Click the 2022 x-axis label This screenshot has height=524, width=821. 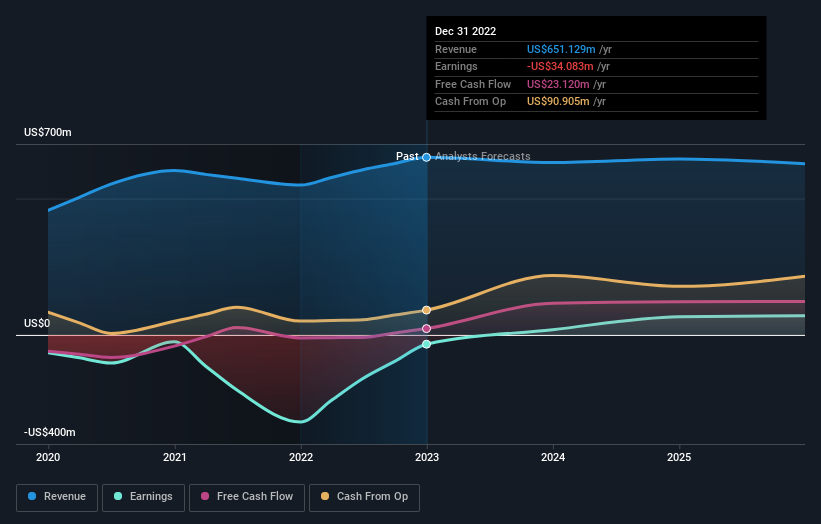(301, 458)
